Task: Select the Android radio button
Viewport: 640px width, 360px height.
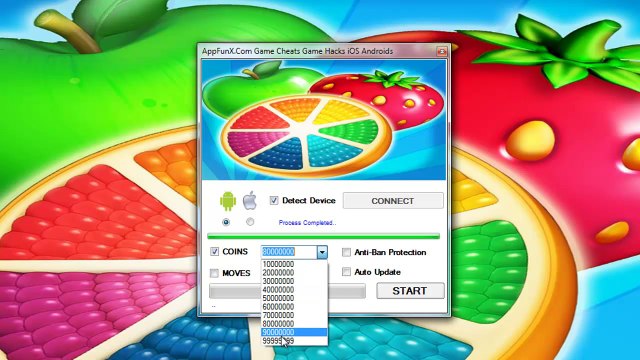Action: (226, 222)
